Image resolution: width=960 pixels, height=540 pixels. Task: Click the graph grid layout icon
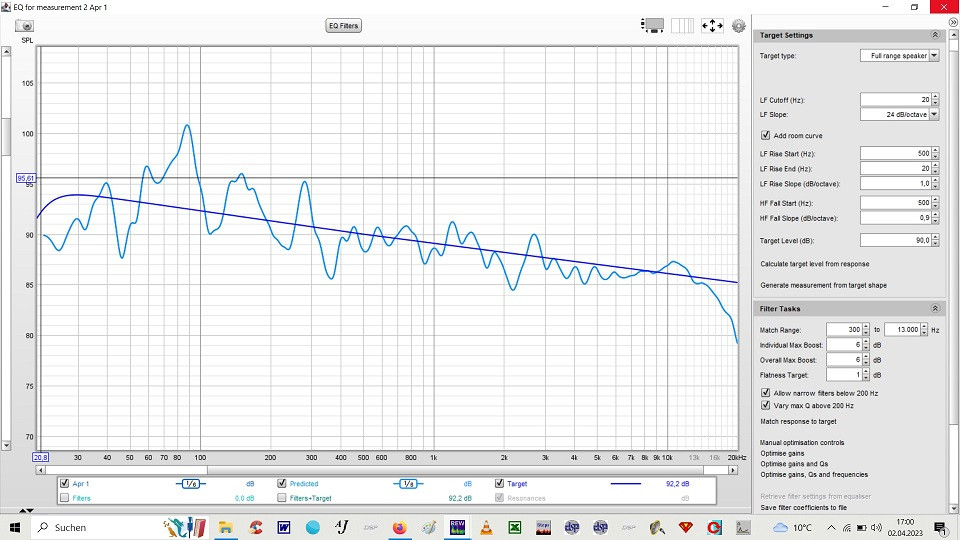[682, 26]
